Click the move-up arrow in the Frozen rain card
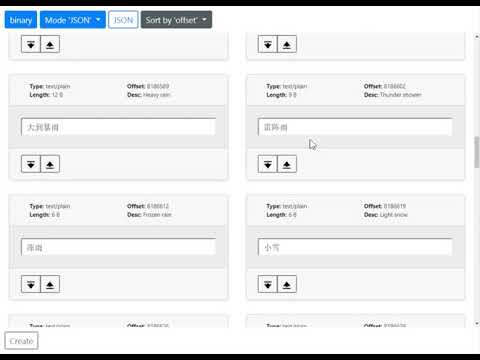Viewport: 480px width, 360px height. (50, 284)
